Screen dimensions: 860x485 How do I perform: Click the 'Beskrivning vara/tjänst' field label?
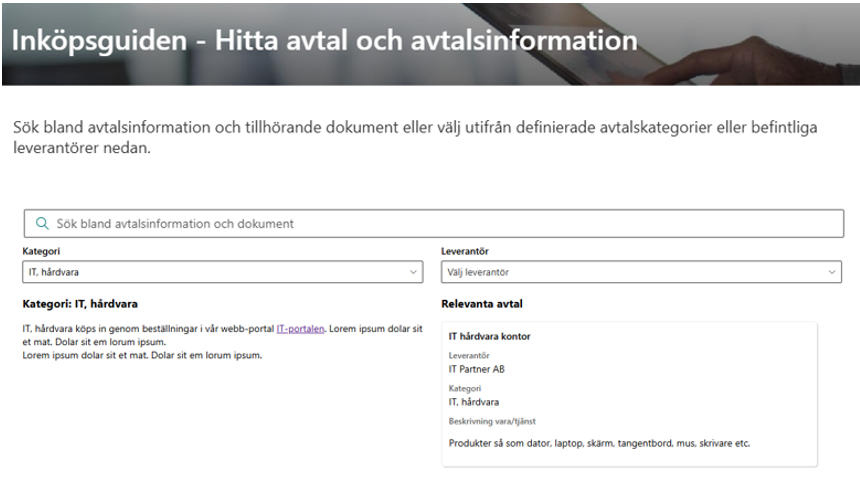(492, 421)
